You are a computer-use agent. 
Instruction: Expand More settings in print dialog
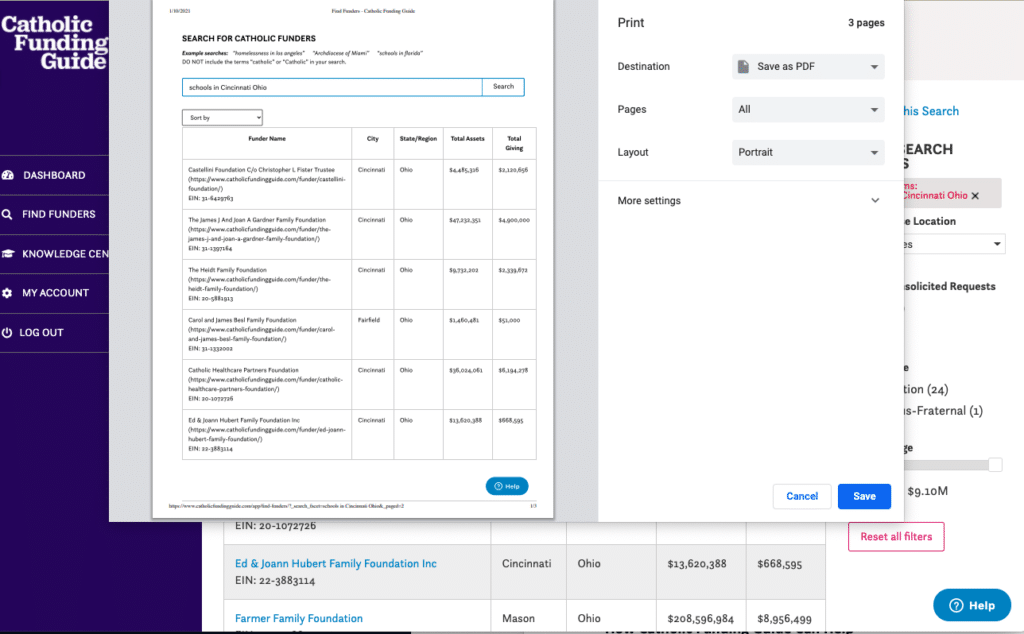[749, 200]
